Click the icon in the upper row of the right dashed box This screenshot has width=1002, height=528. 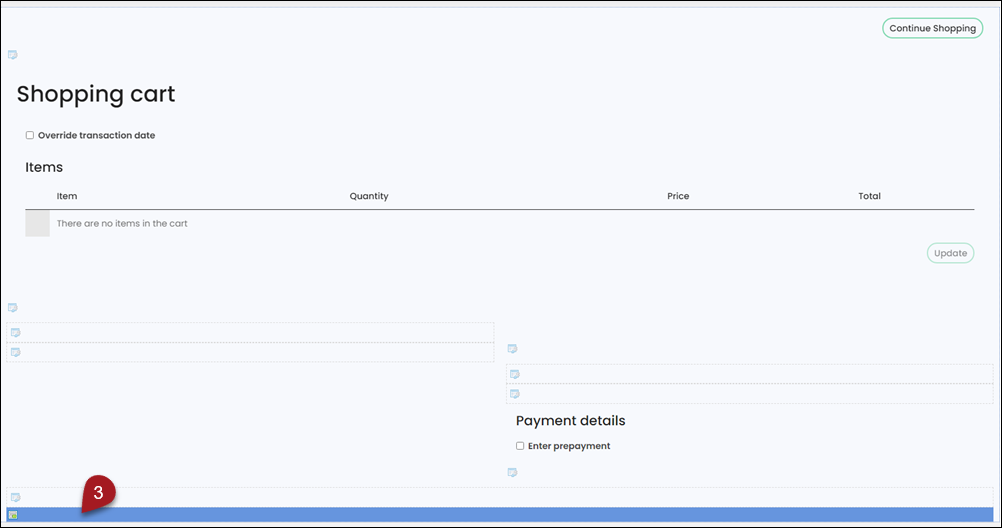tap(514, 375)
